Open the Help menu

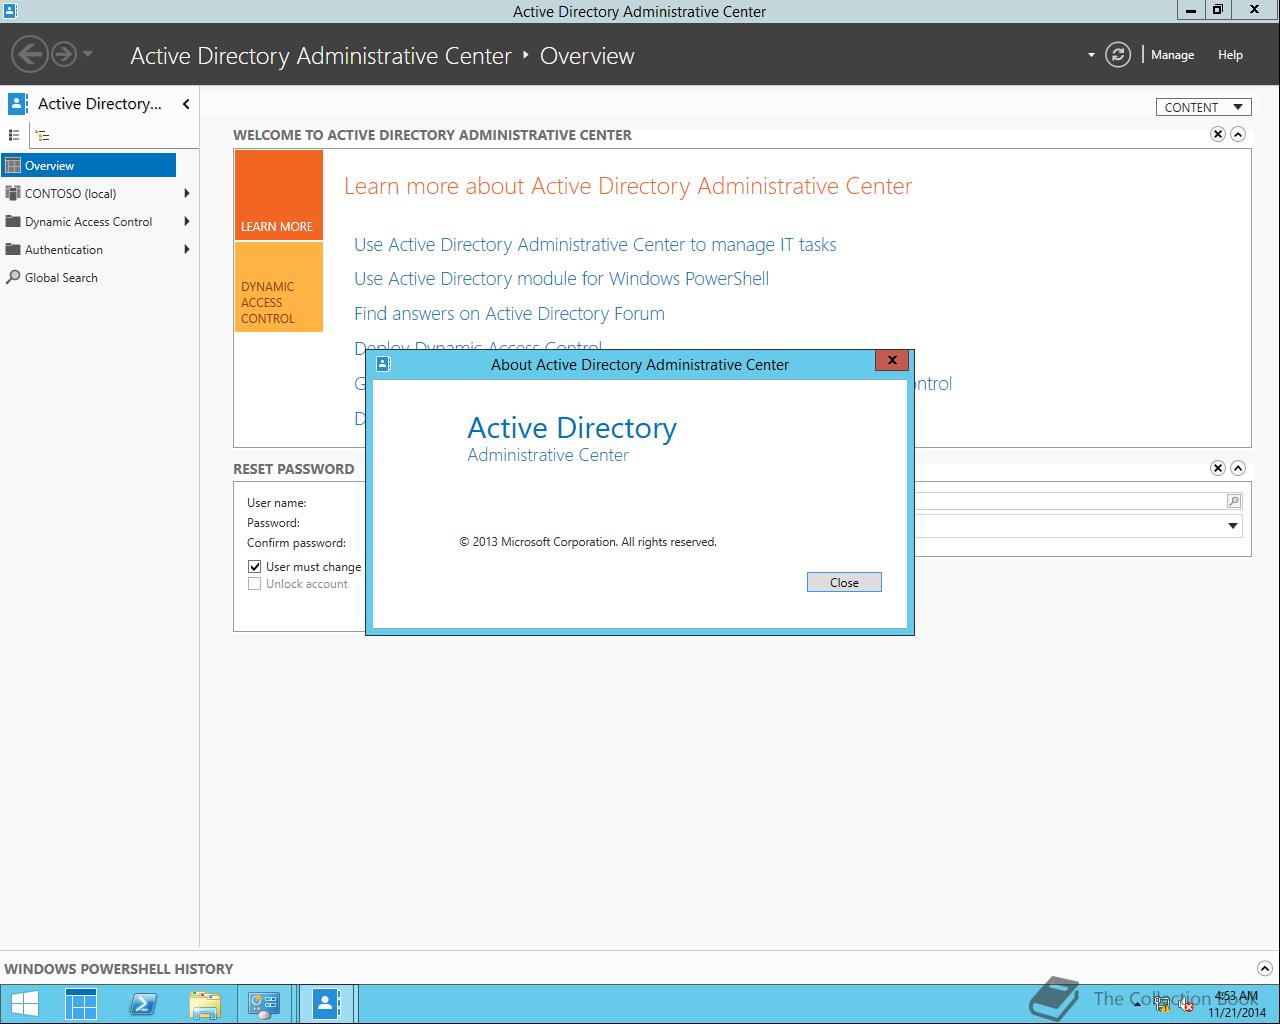[1230, 55]
